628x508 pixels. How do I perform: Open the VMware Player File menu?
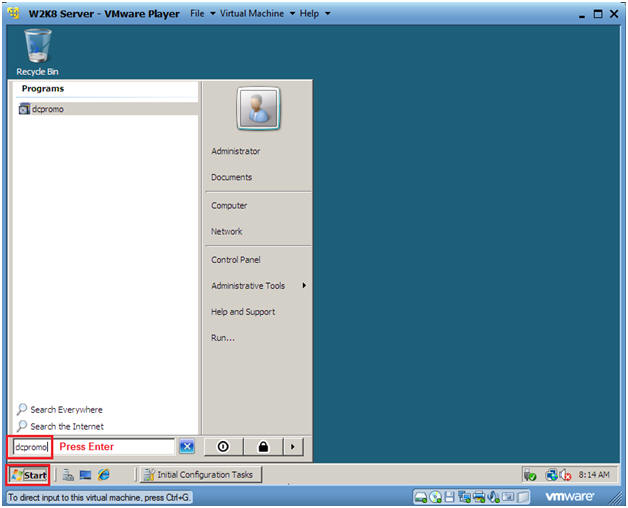click(203, 14)
